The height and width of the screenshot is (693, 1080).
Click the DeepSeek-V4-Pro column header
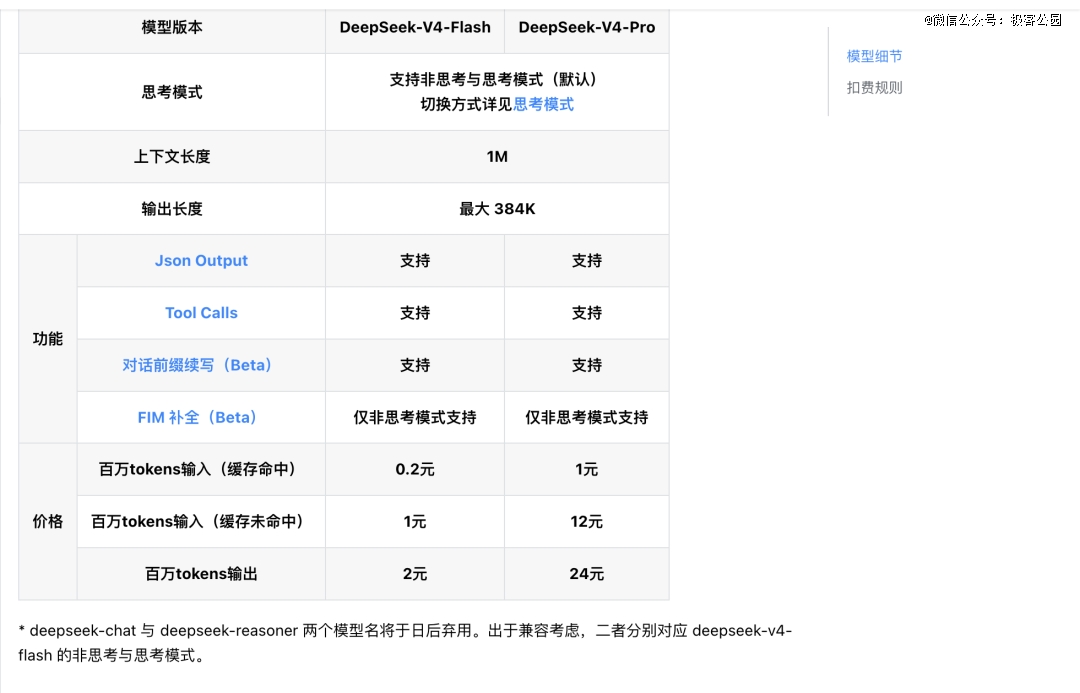(587, 27)
